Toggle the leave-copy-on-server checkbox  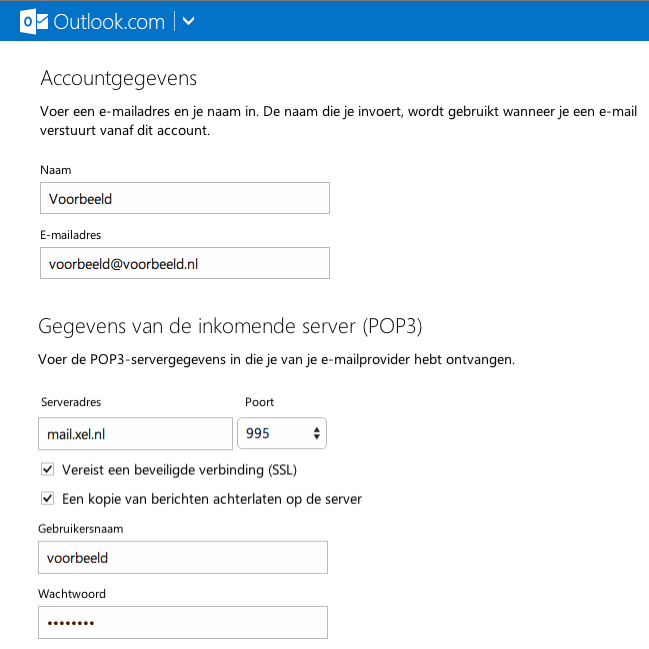pos(47,498)
